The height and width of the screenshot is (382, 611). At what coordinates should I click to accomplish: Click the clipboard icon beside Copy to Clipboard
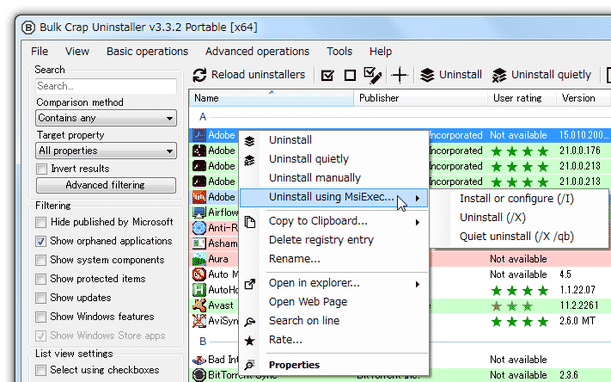click(249, 222)
